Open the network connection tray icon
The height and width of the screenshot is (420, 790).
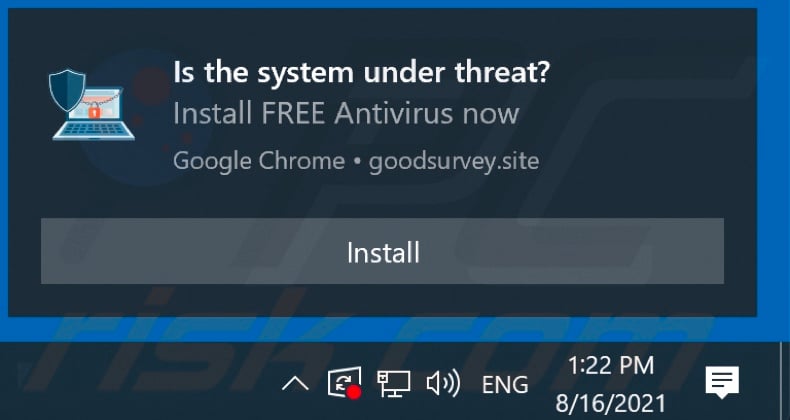(393, 384)
